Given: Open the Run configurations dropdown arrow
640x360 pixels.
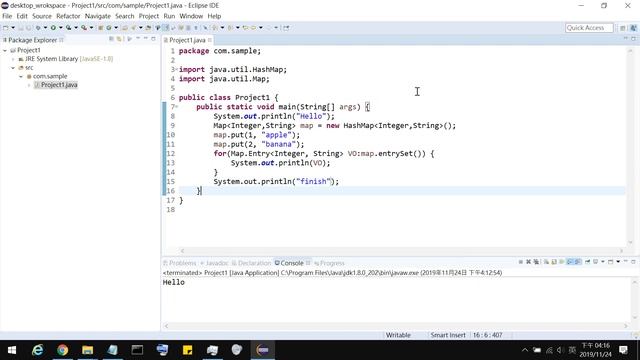Looking at the screenshot, I should 60,28.
